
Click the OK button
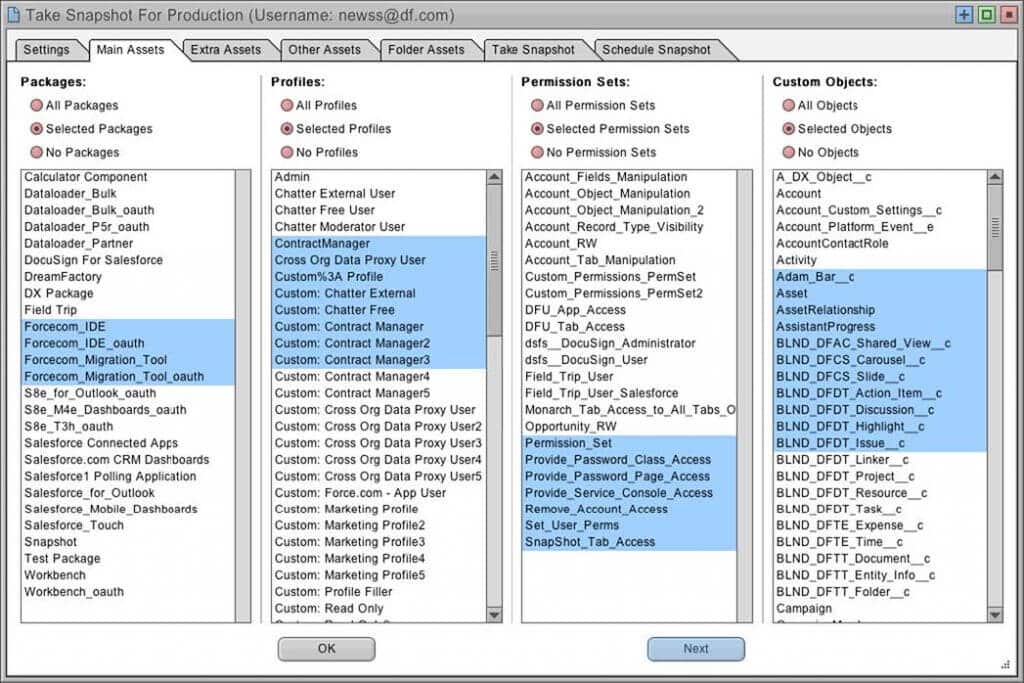point(327,648)
